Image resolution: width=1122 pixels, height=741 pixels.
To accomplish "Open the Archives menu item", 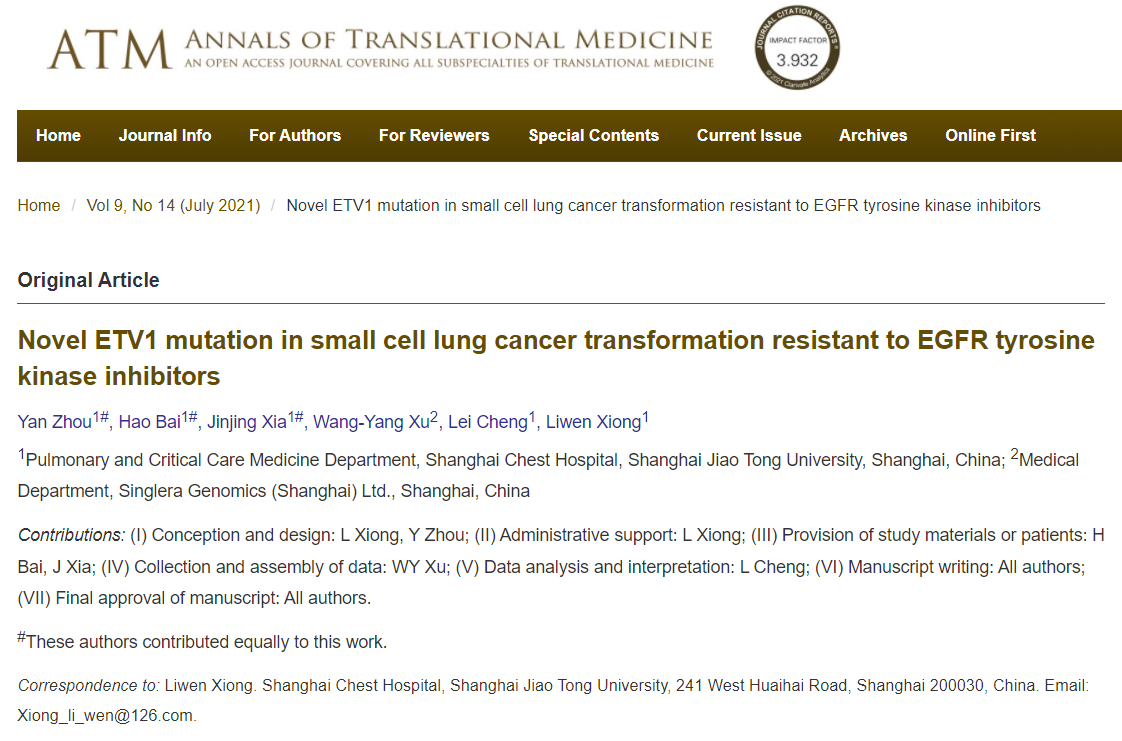I will pos(873,136).
